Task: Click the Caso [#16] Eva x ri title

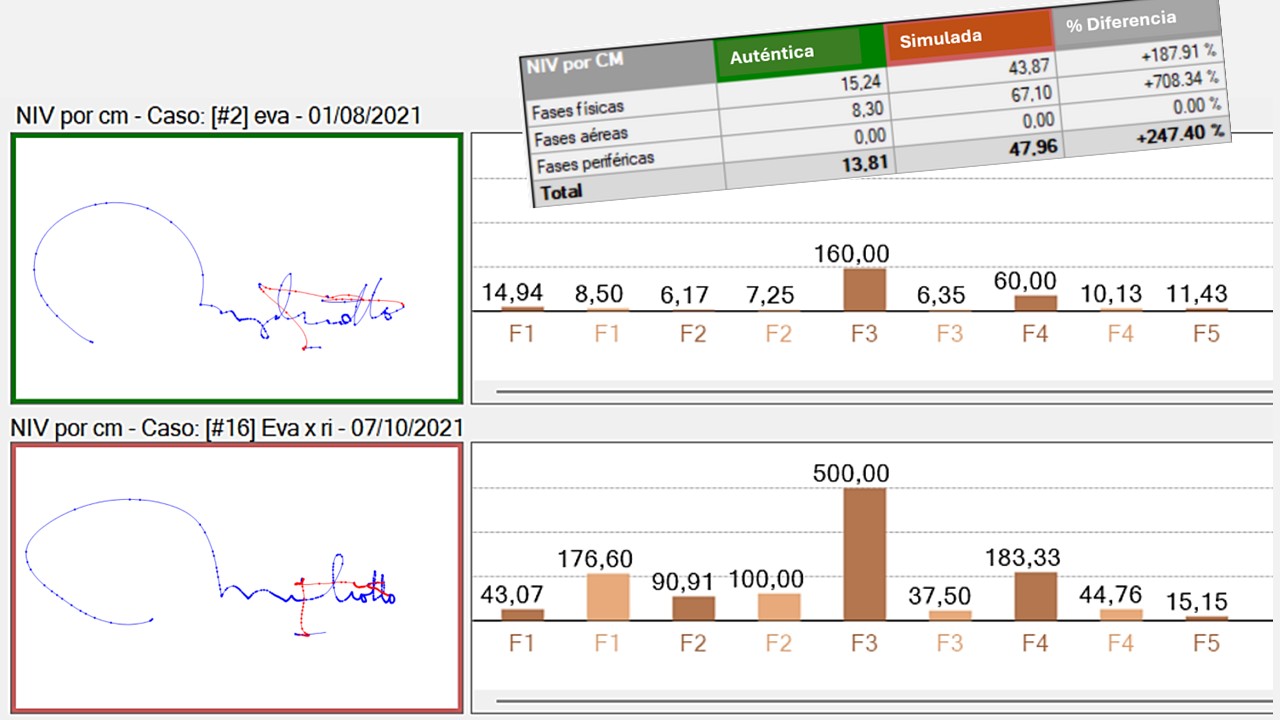Action: point(238,428)
